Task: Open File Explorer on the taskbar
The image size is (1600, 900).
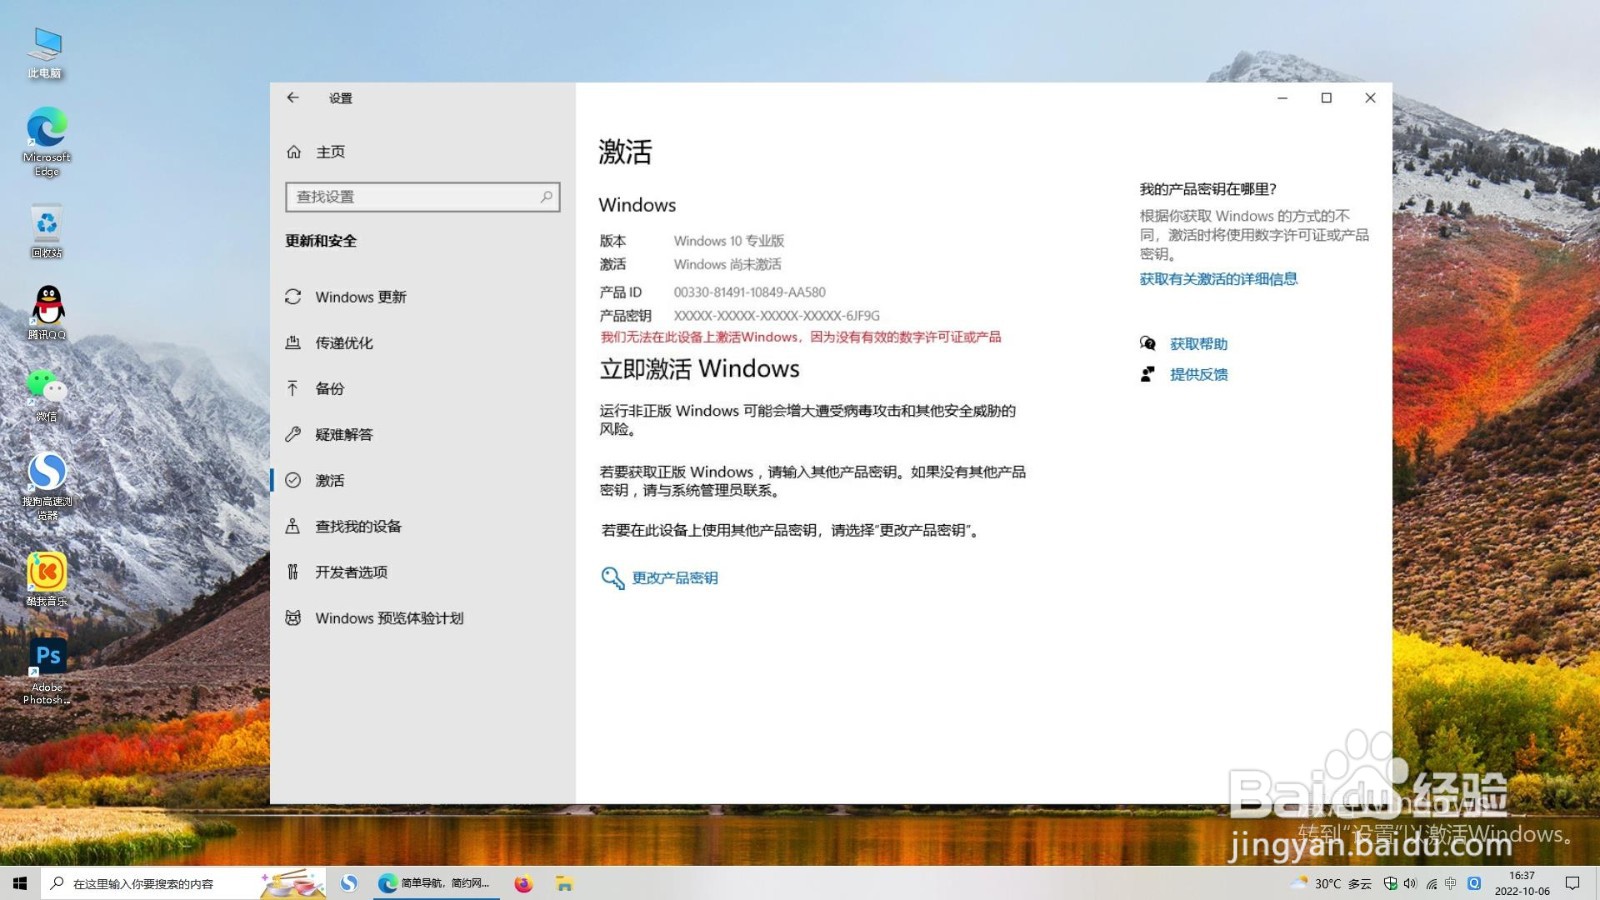Action: (x=564, y=883)
